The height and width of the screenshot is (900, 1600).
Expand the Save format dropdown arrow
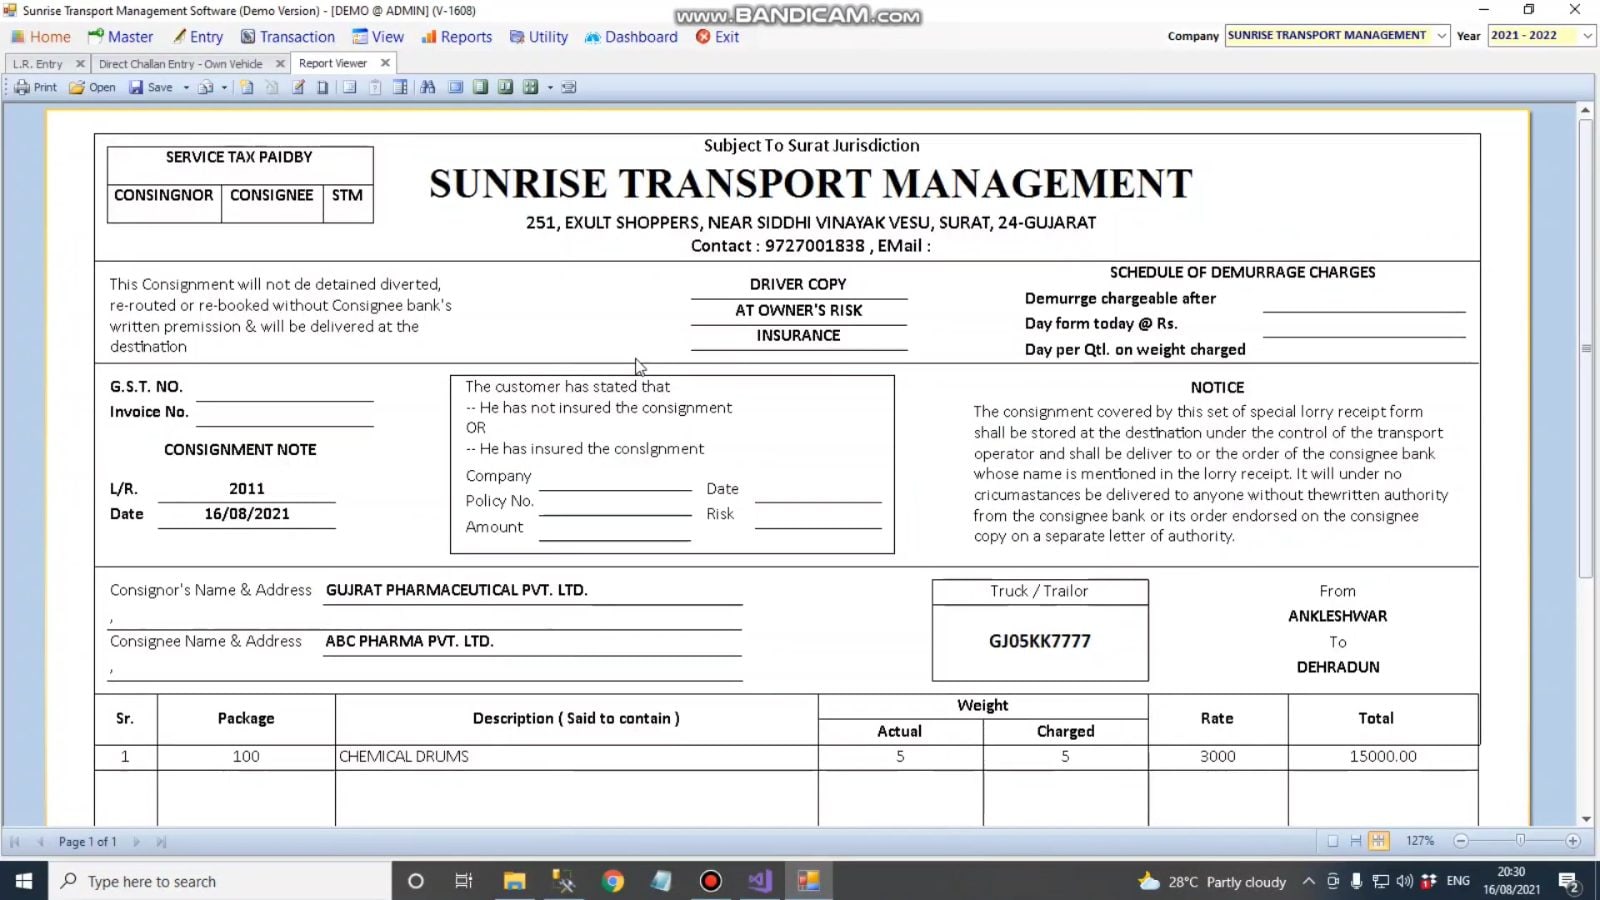[186, 88]
